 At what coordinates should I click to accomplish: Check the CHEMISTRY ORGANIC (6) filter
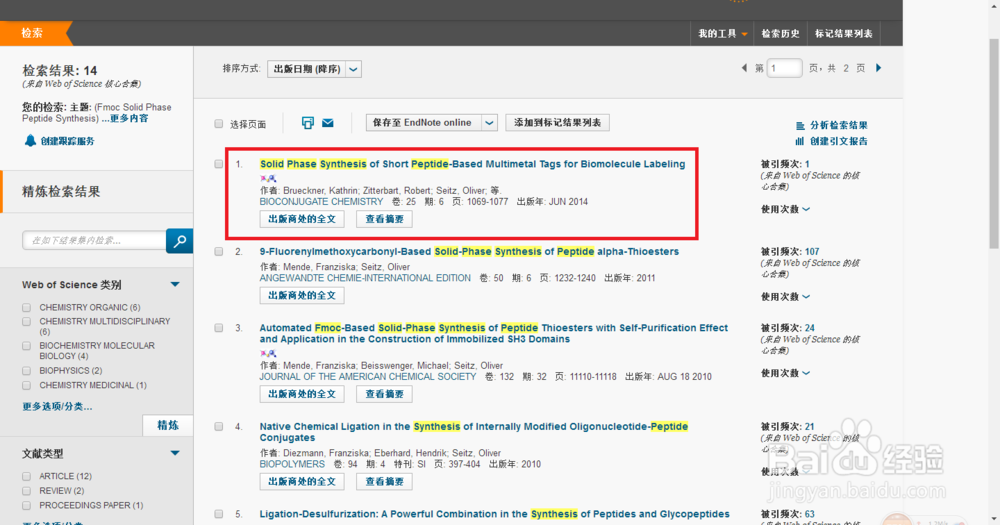tap(26, 307)
